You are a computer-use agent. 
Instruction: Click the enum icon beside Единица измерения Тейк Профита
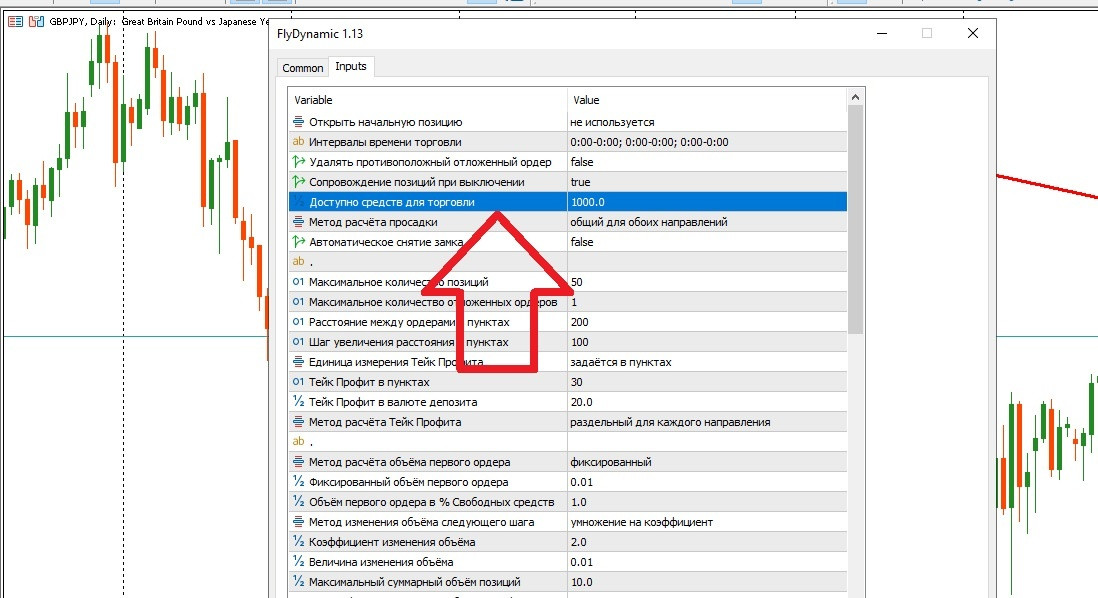tap(298, 362)
